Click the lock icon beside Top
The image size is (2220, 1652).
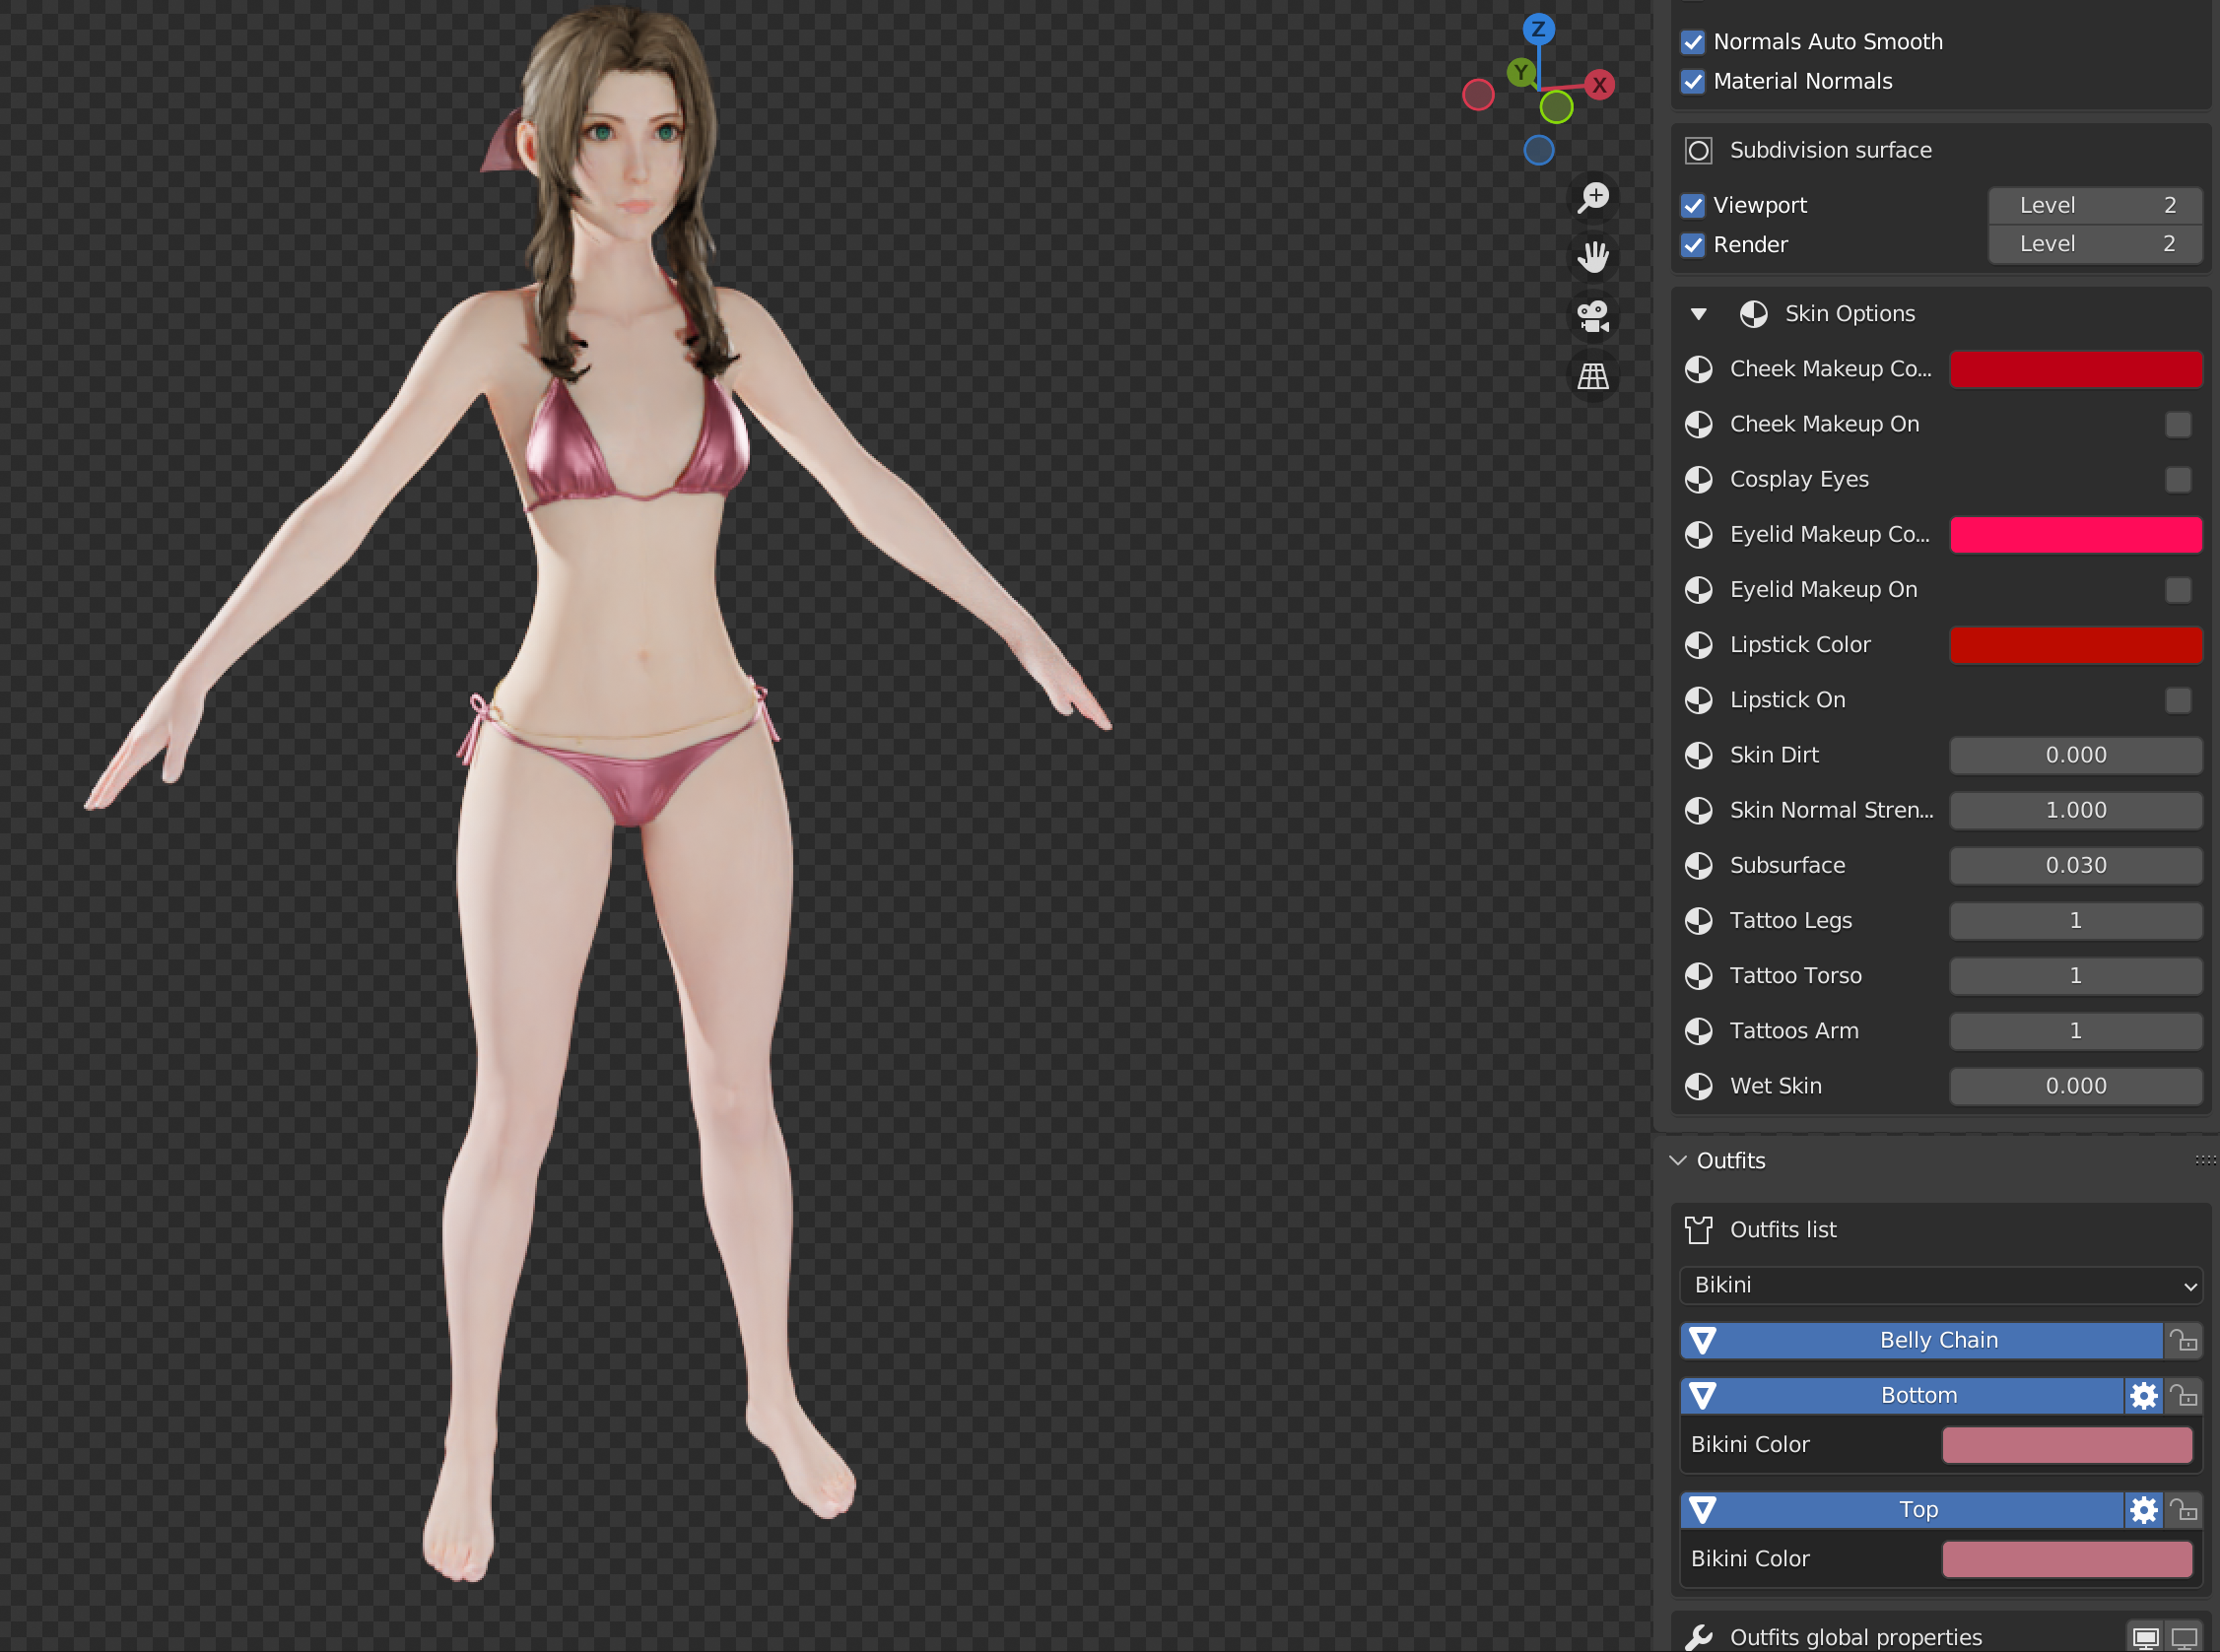point(2183,1510)
